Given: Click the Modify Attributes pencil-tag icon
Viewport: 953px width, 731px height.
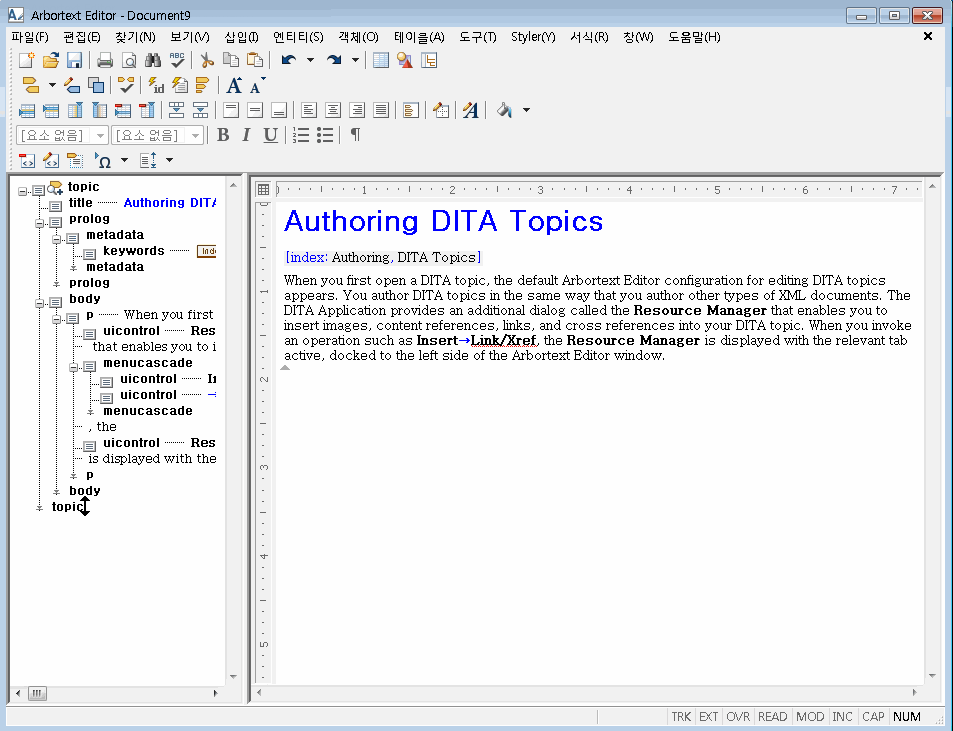Looking at the screenshot, I should (x=72, y=85).
